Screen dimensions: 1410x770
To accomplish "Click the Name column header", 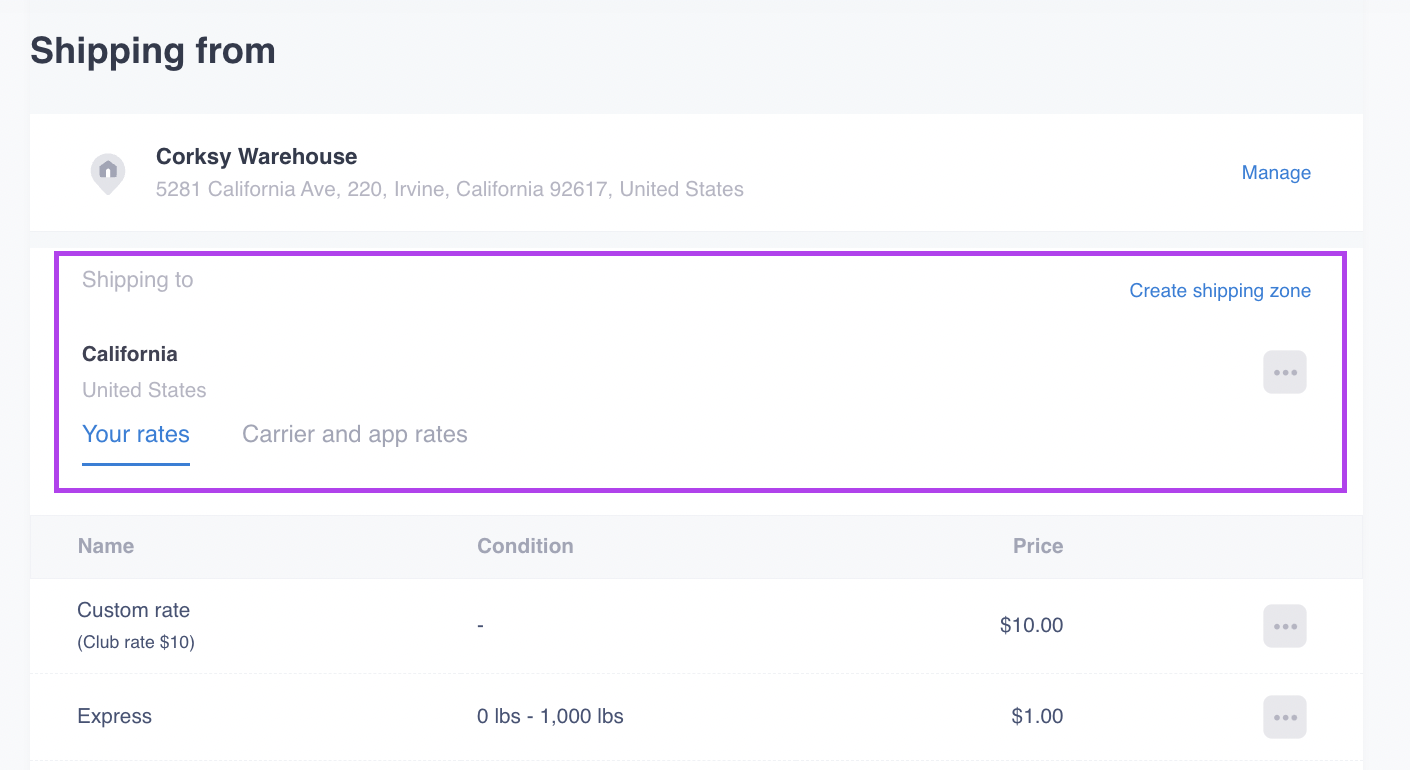I will click(x=106, y=546).
